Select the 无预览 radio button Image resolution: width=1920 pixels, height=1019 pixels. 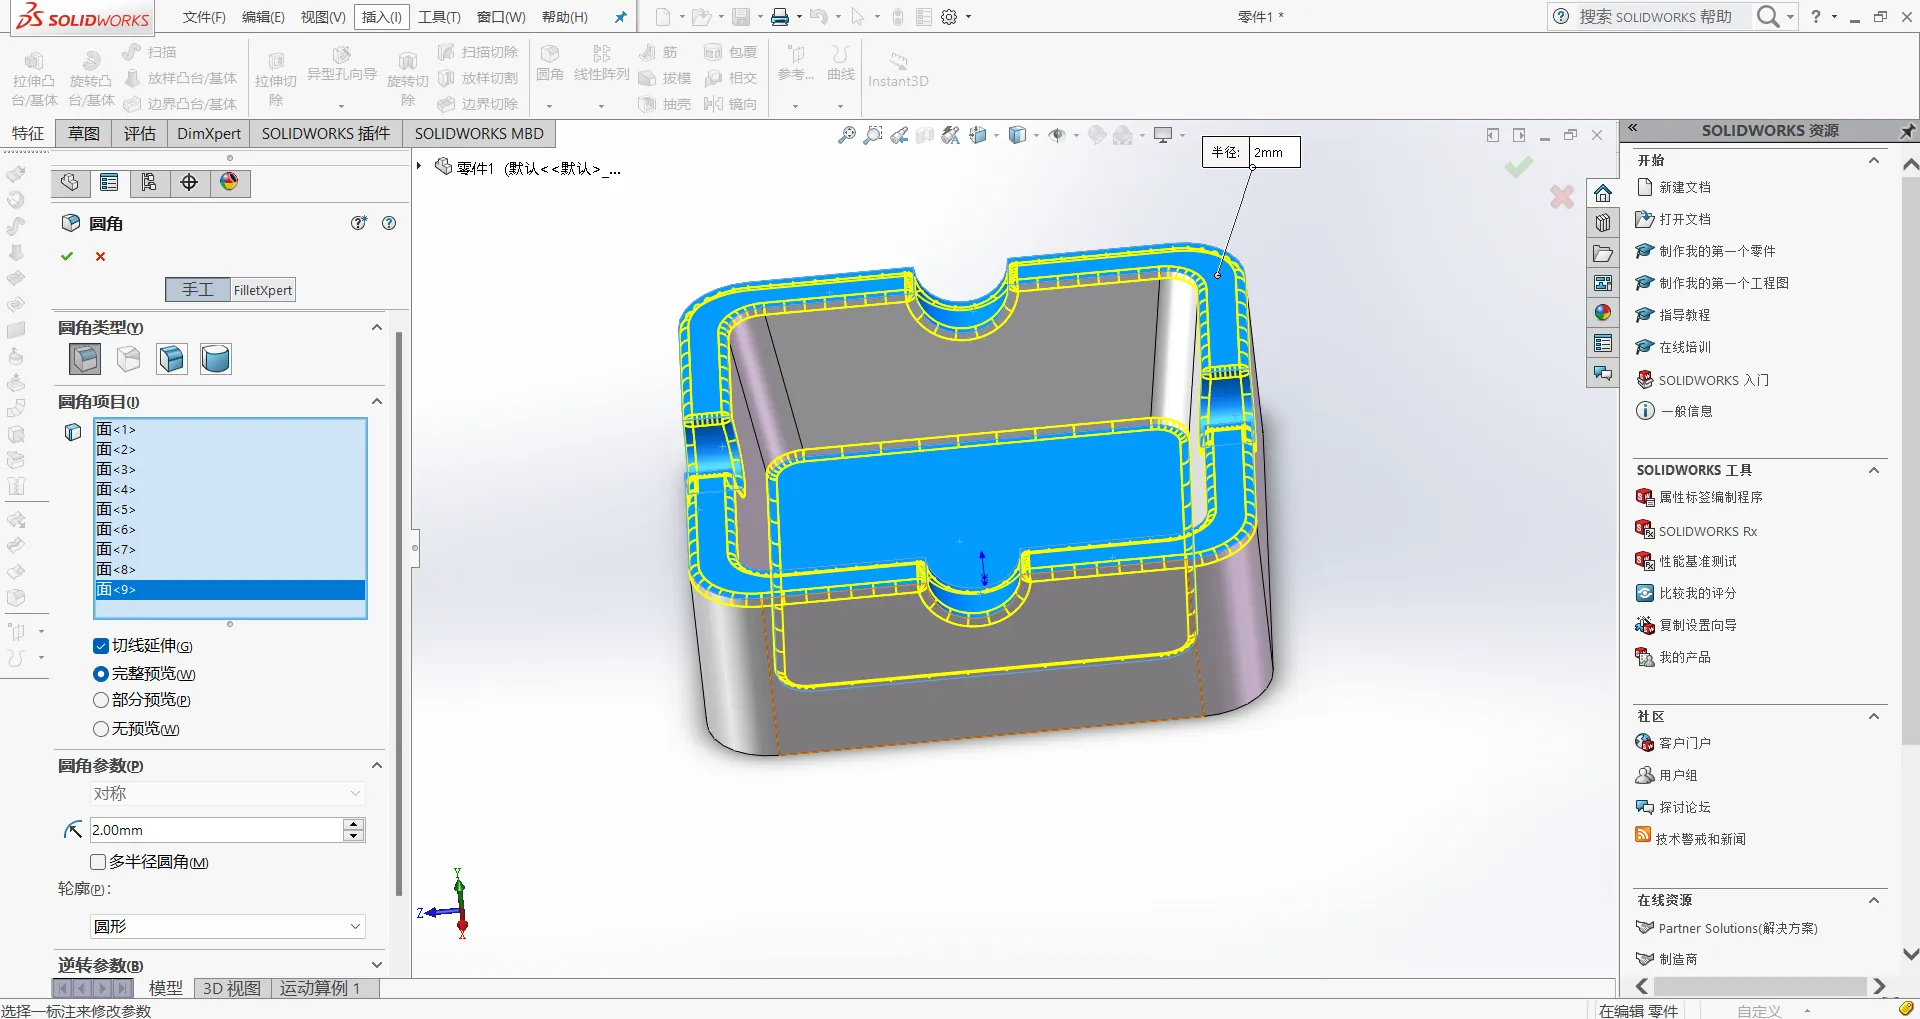[x=100, y=729]
